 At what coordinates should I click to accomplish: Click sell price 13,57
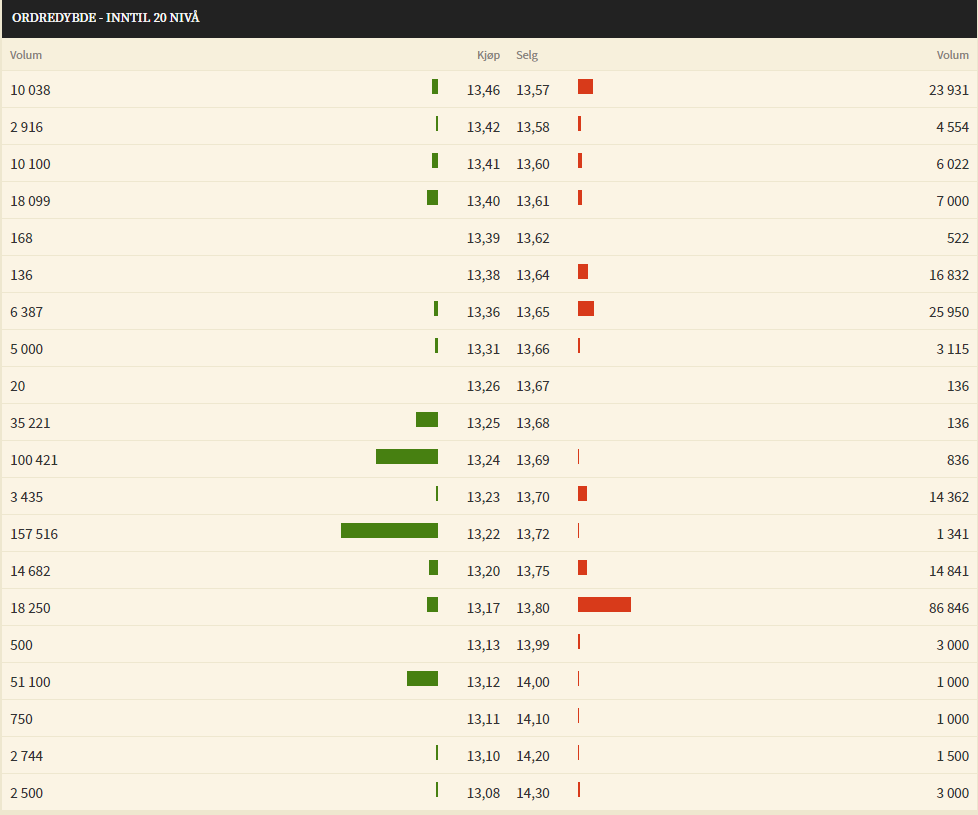point(533,90)
